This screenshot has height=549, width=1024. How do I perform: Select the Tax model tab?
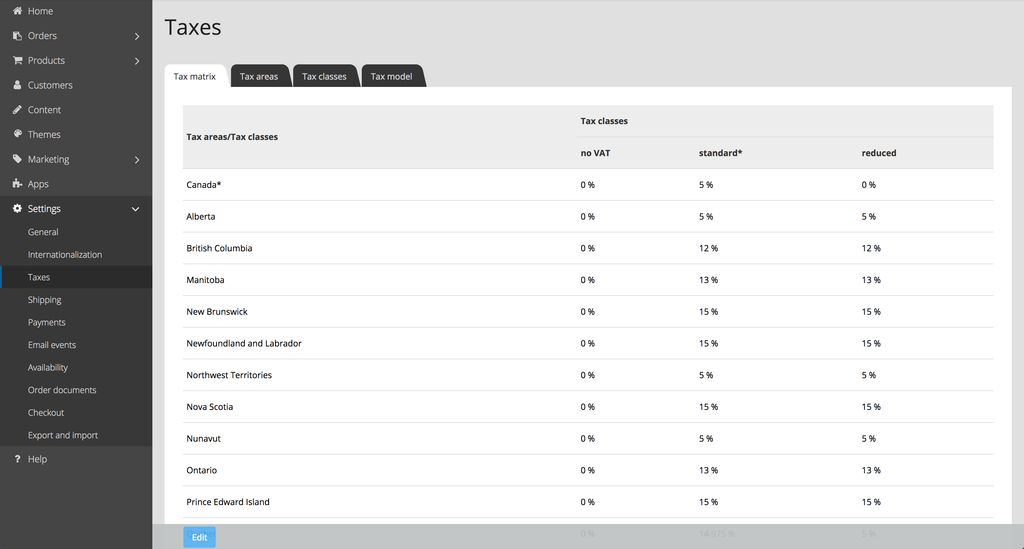click(391, 76)
